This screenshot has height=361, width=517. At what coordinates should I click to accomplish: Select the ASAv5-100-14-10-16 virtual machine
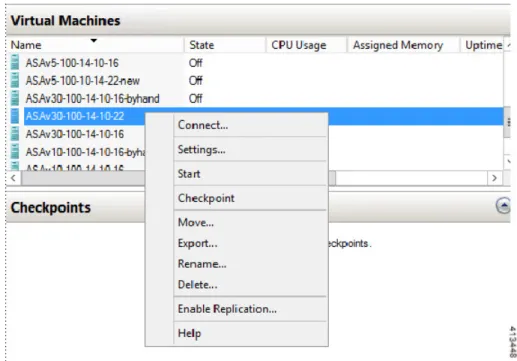(x=72, y=63)
